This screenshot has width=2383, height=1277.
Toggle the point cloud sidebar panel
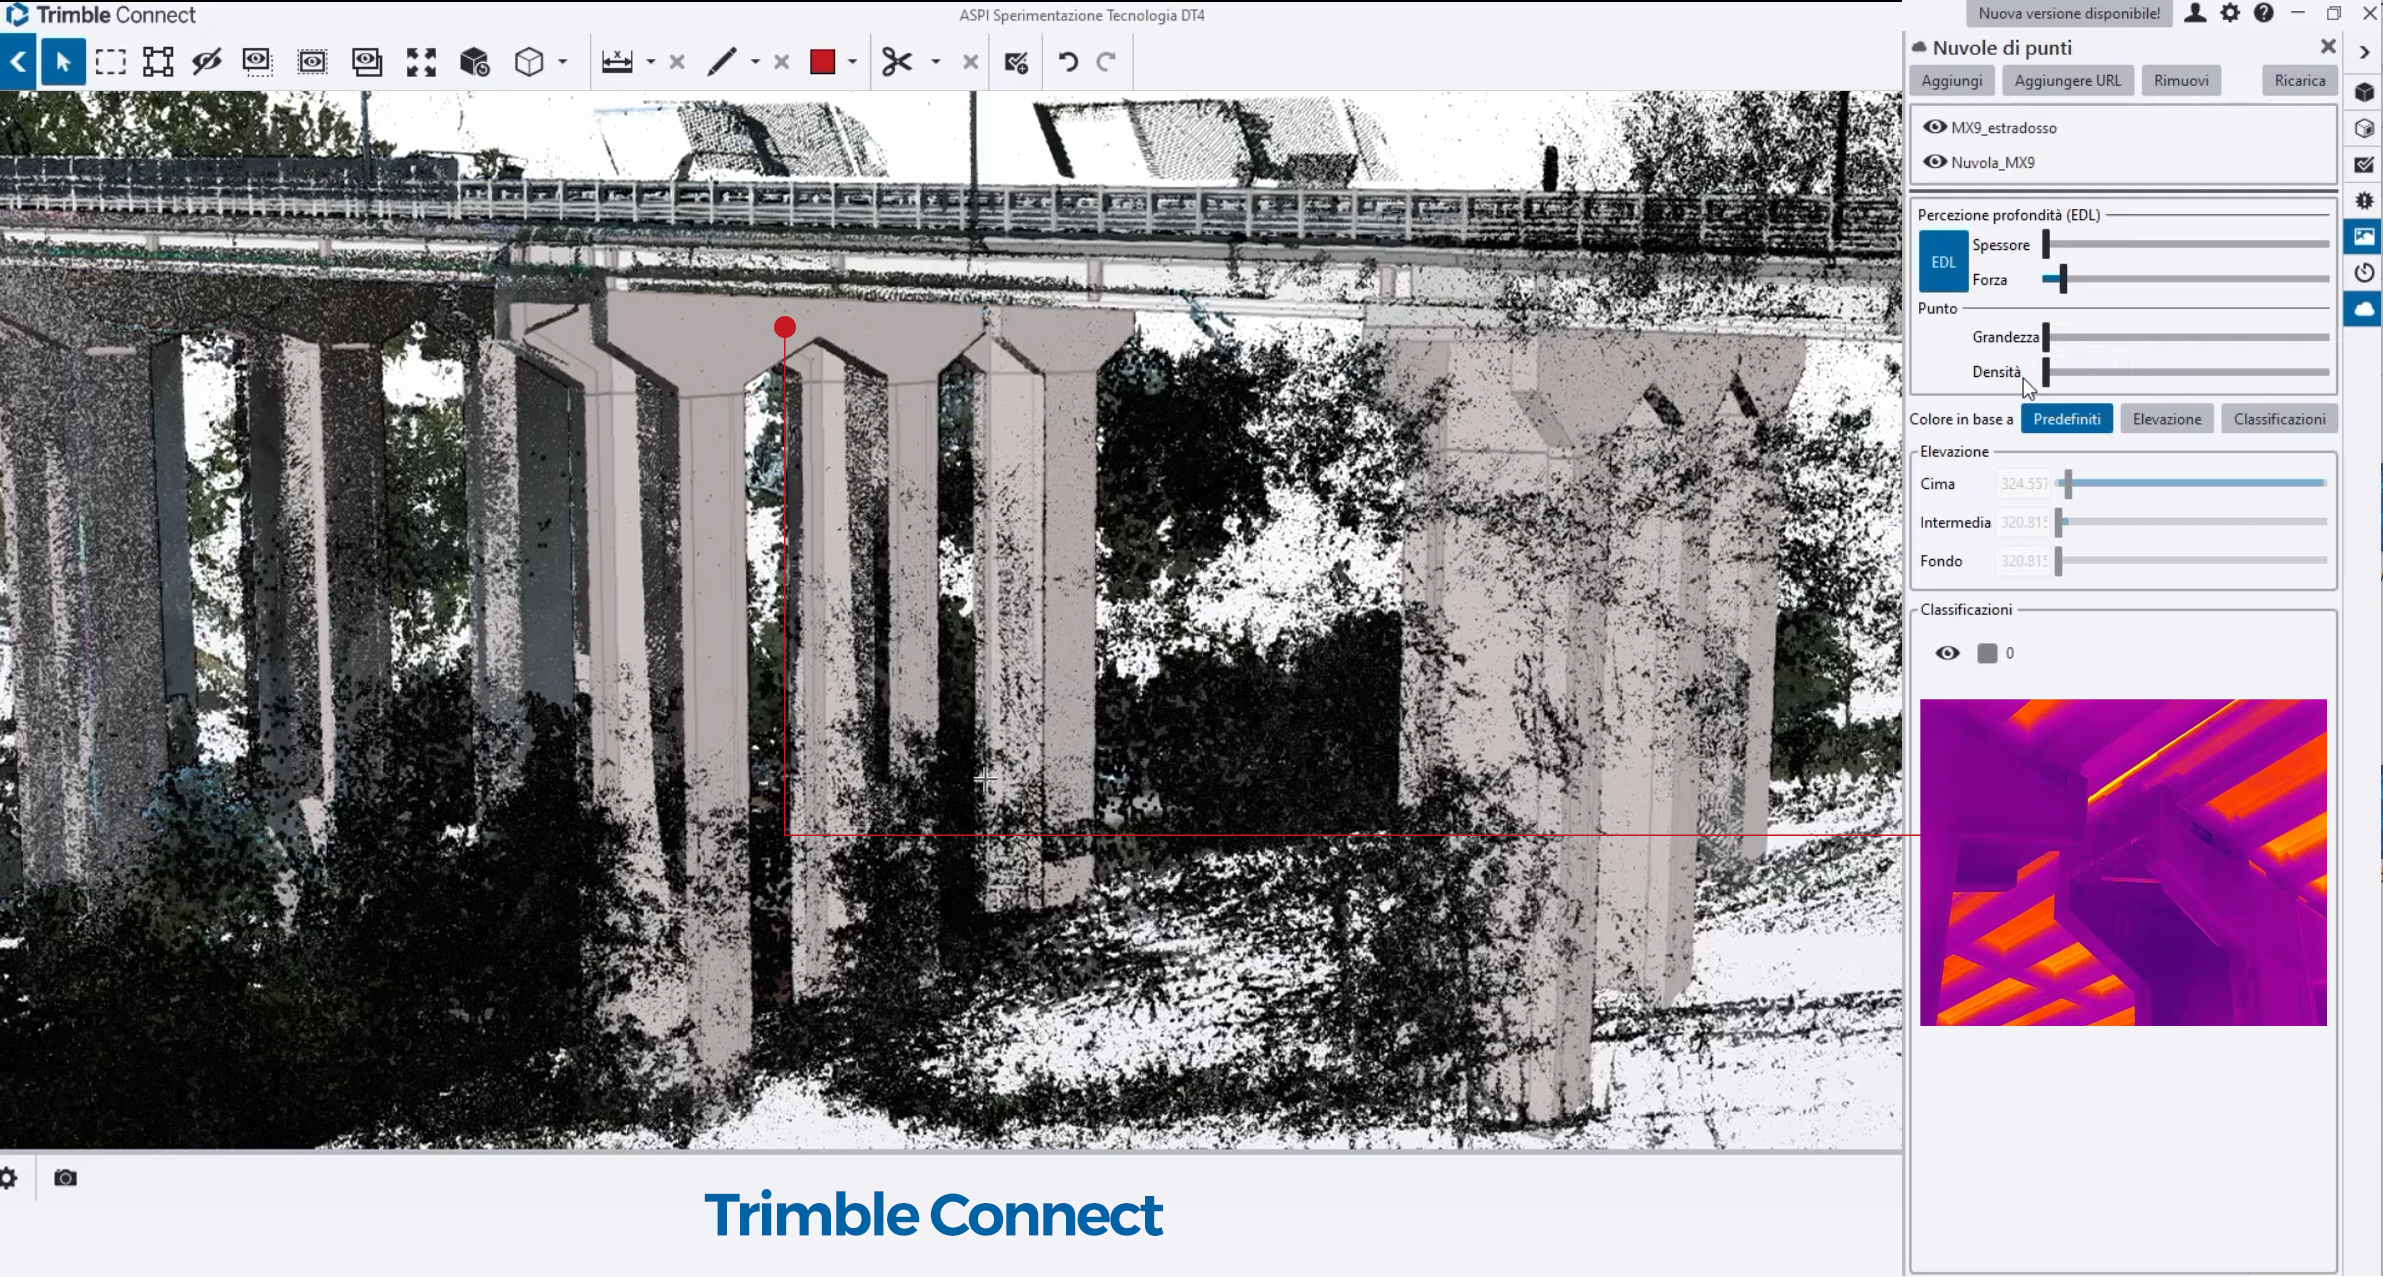pos(2364,309)
